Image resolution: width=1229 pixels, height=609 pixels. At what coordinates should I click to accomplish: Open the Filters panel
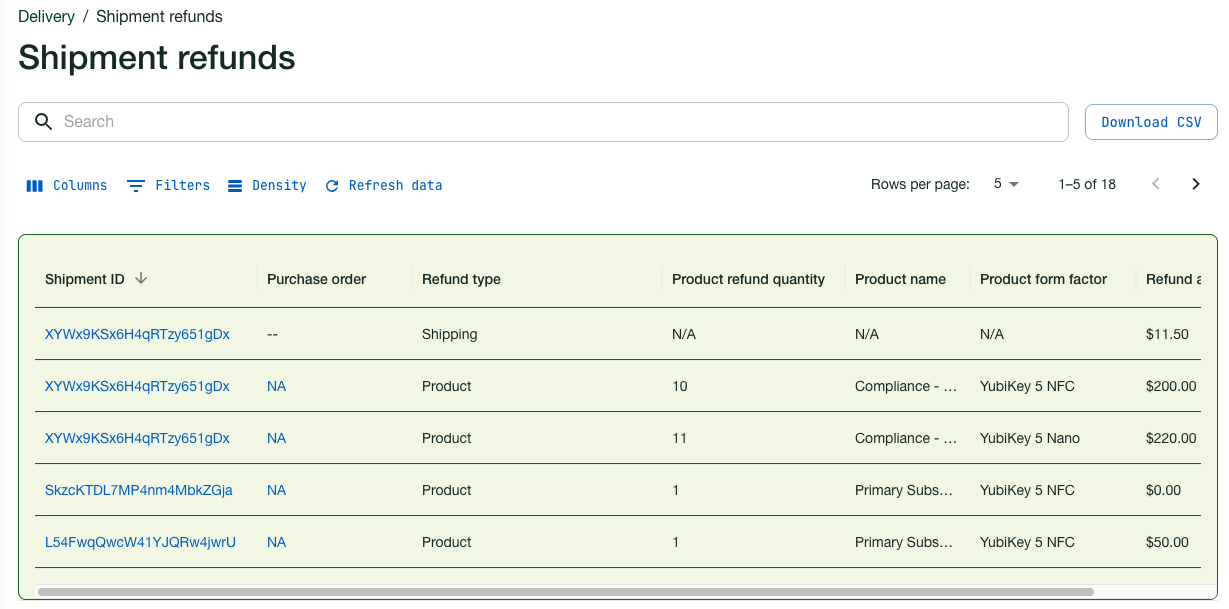tap(169, 185)
